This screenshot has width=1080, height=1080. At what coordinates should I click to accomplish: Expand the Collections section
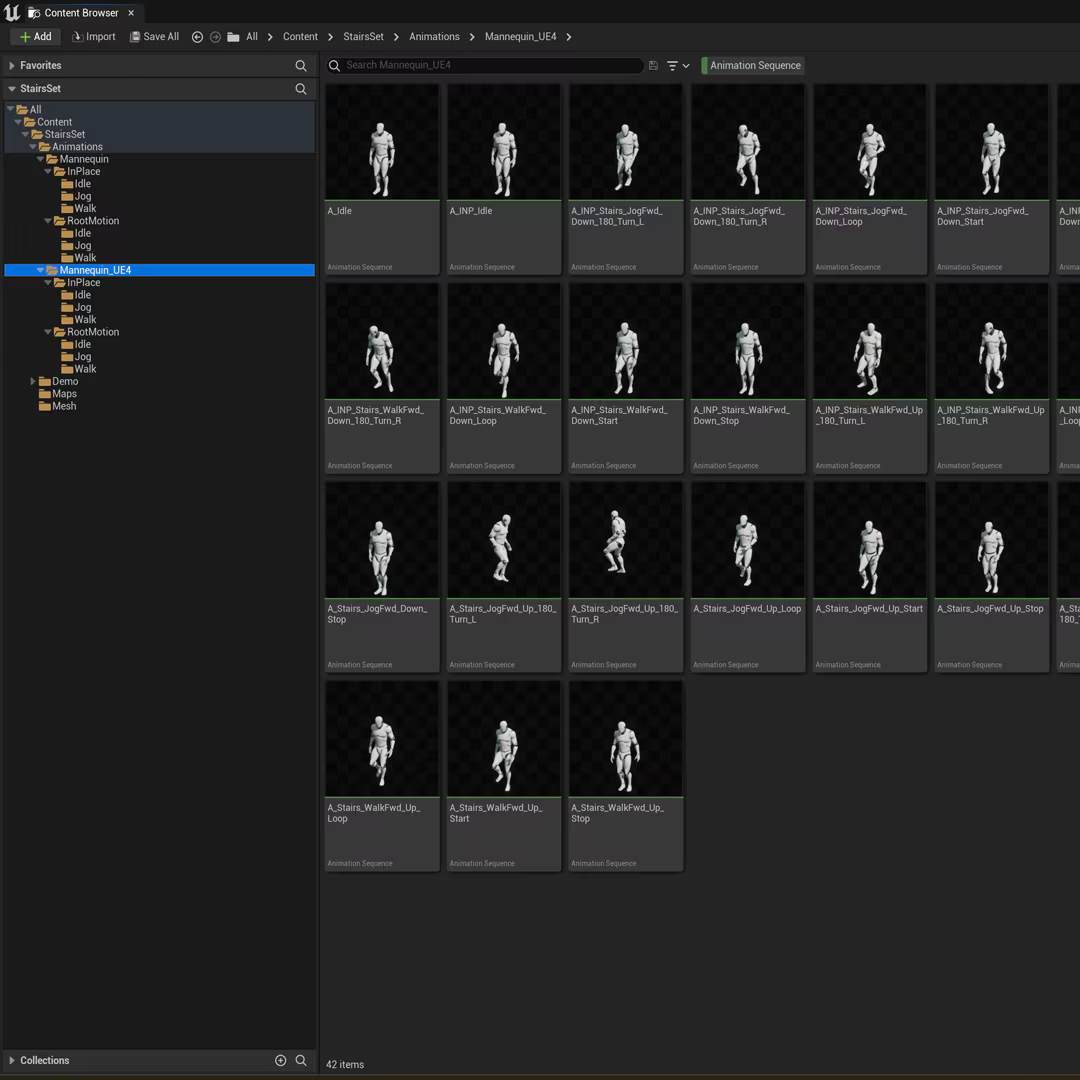click(12, 1060)
